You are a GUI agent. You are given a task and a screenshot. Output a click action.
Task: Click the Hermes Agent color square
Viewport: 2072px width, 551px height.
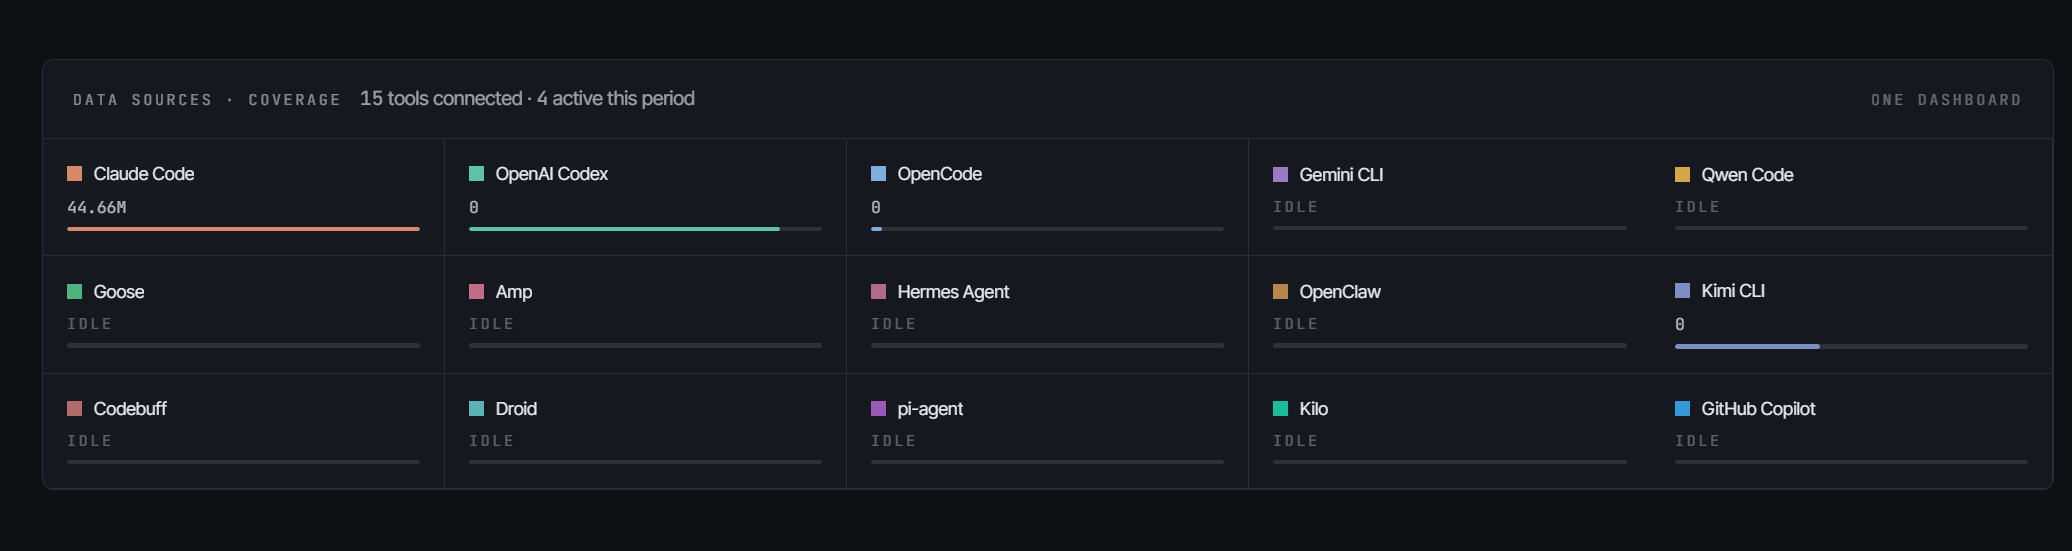878,292
